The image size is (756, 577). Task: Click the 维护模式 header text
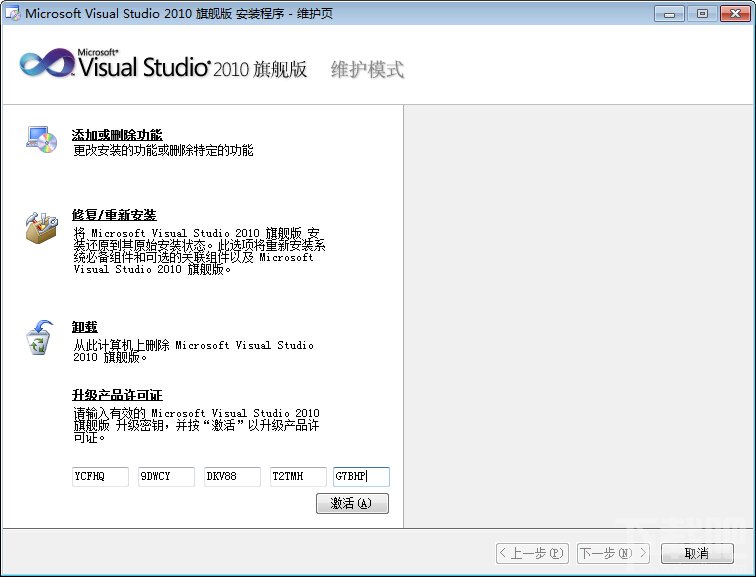[367, 69]
